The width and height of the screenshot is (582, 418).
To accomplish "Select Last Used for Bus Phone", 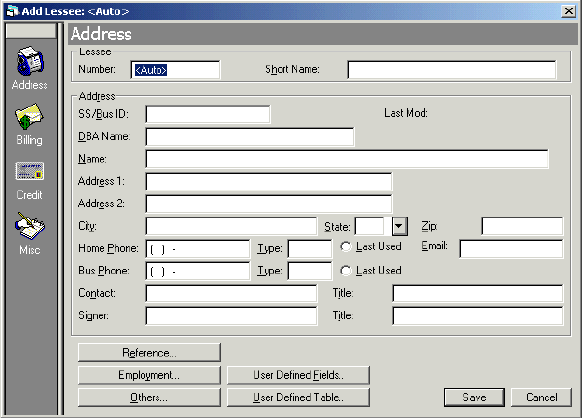I will 346,271.
